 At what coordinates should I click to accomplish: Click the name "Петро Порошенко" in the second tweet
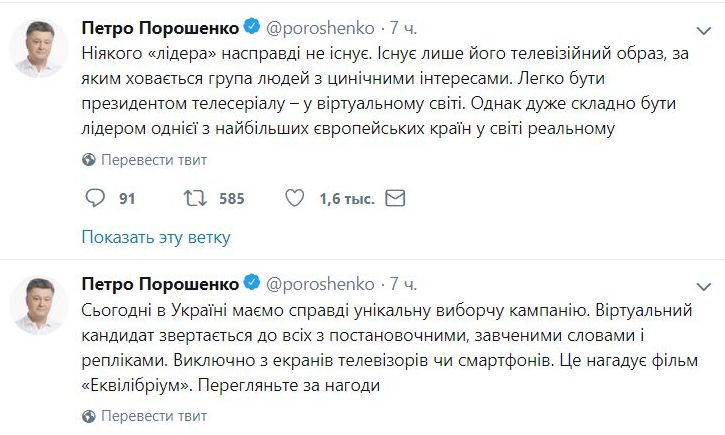160,285
